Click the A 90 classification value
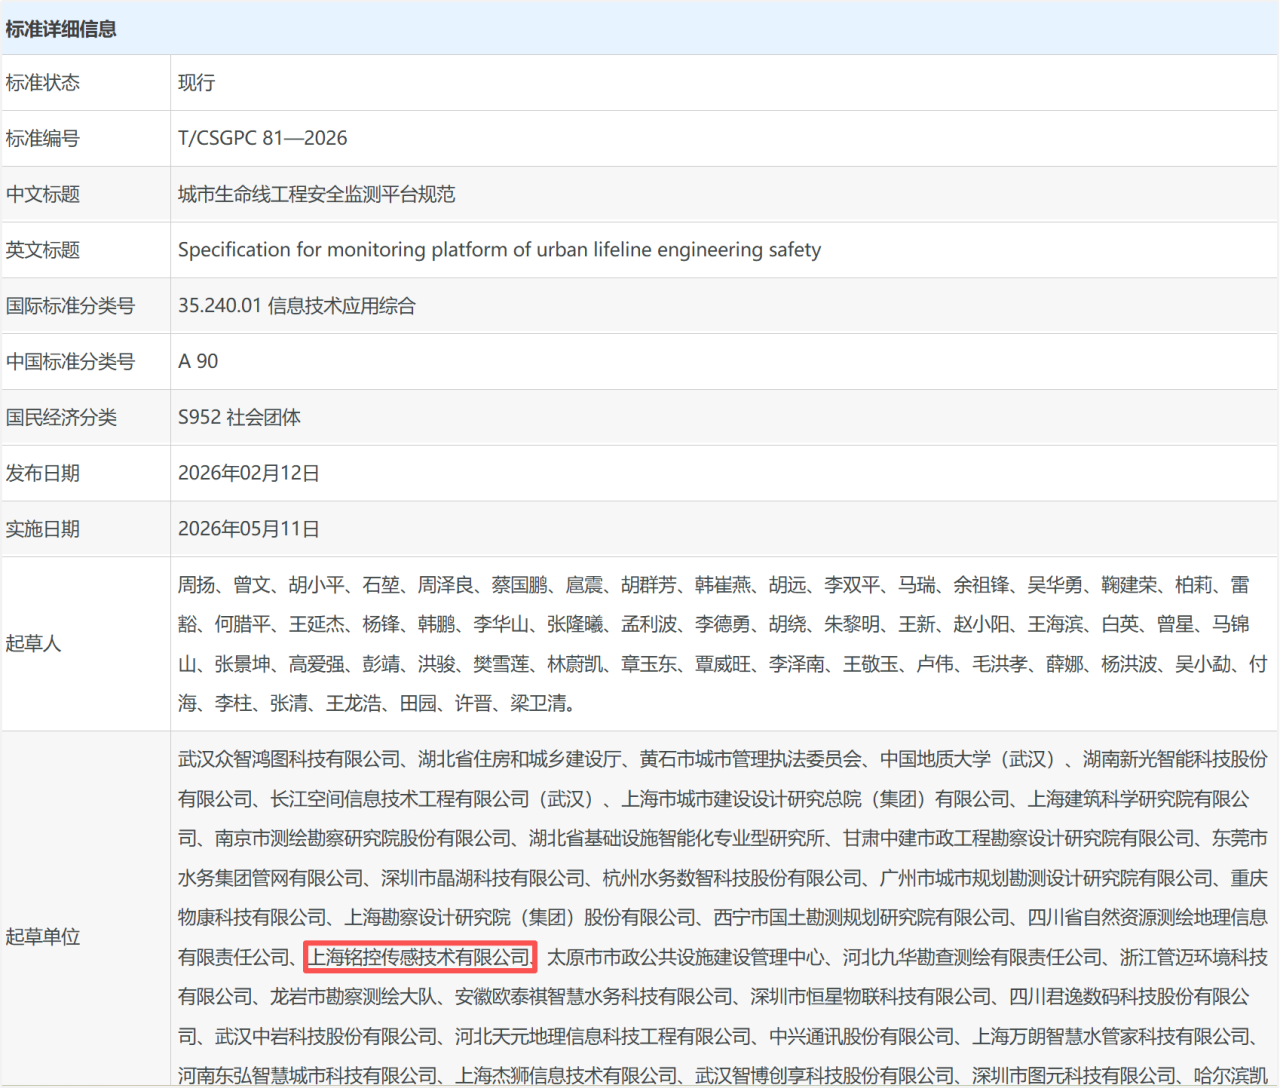The image size is (1280, 1088). click(198, 361)
